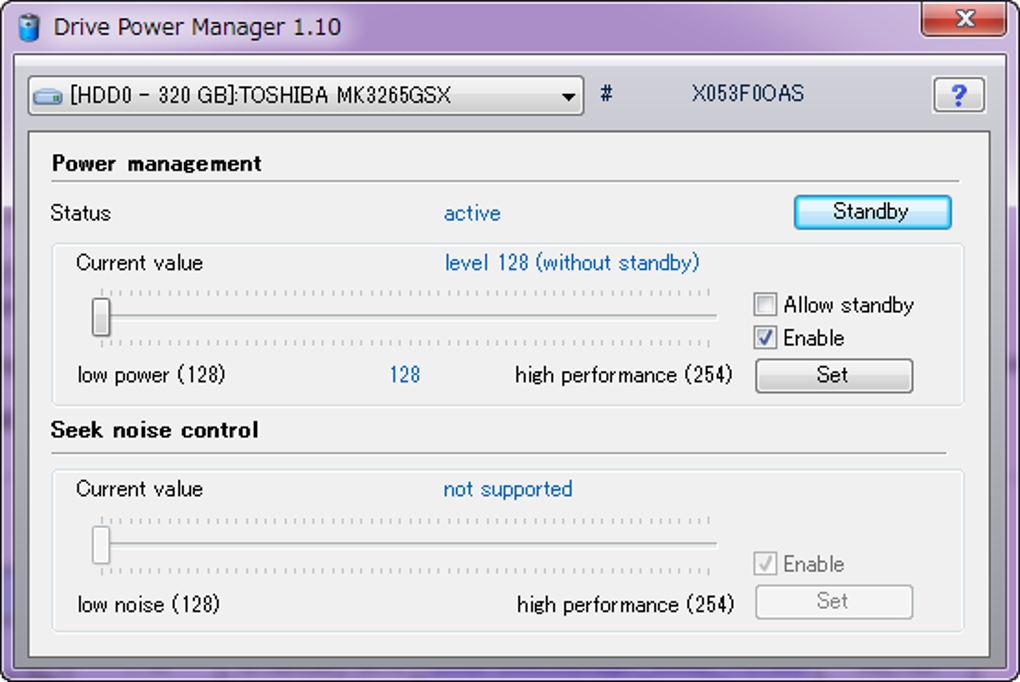
Task: Open help with the question mark button
Action: [958, 96]
